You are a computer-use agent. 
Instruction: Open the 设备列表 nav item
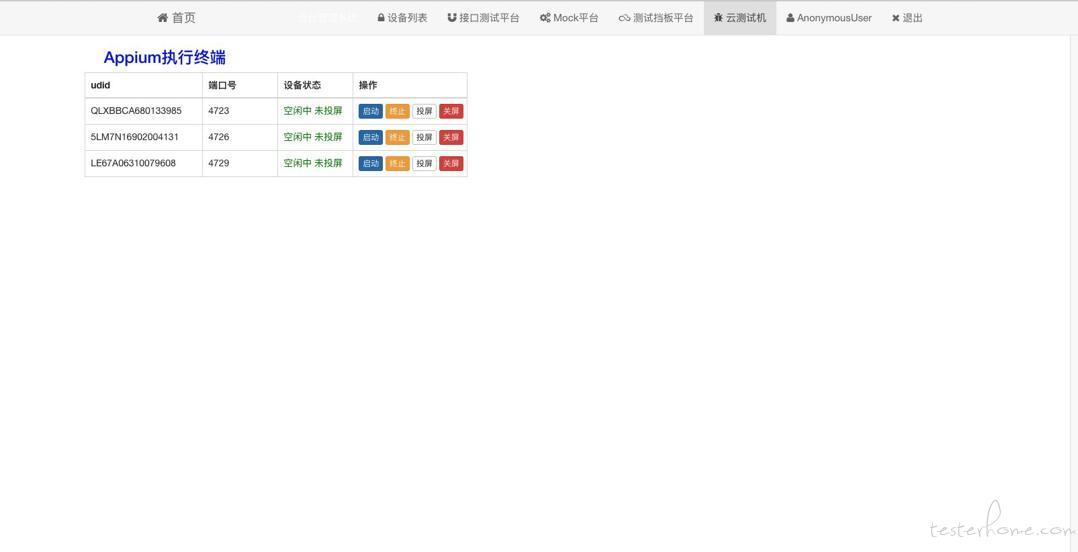pos(402,18)
